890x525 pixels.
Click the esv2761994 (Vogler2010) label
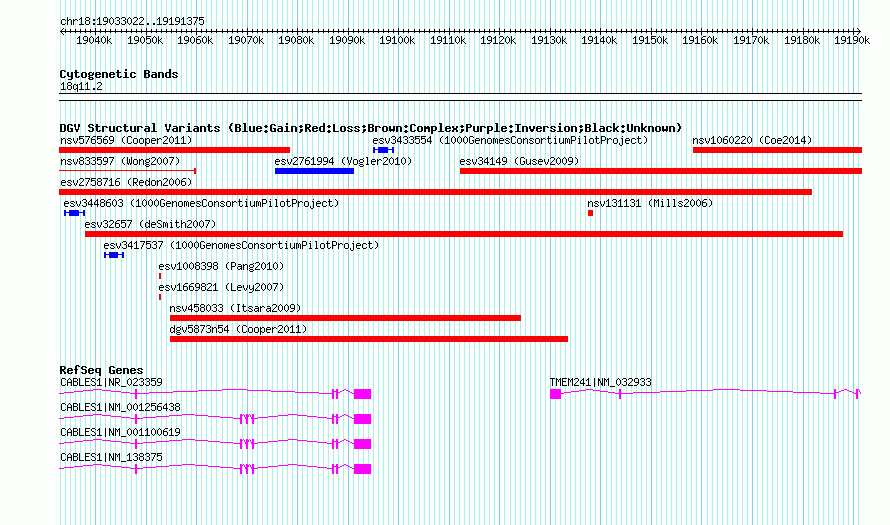point(343,161)
